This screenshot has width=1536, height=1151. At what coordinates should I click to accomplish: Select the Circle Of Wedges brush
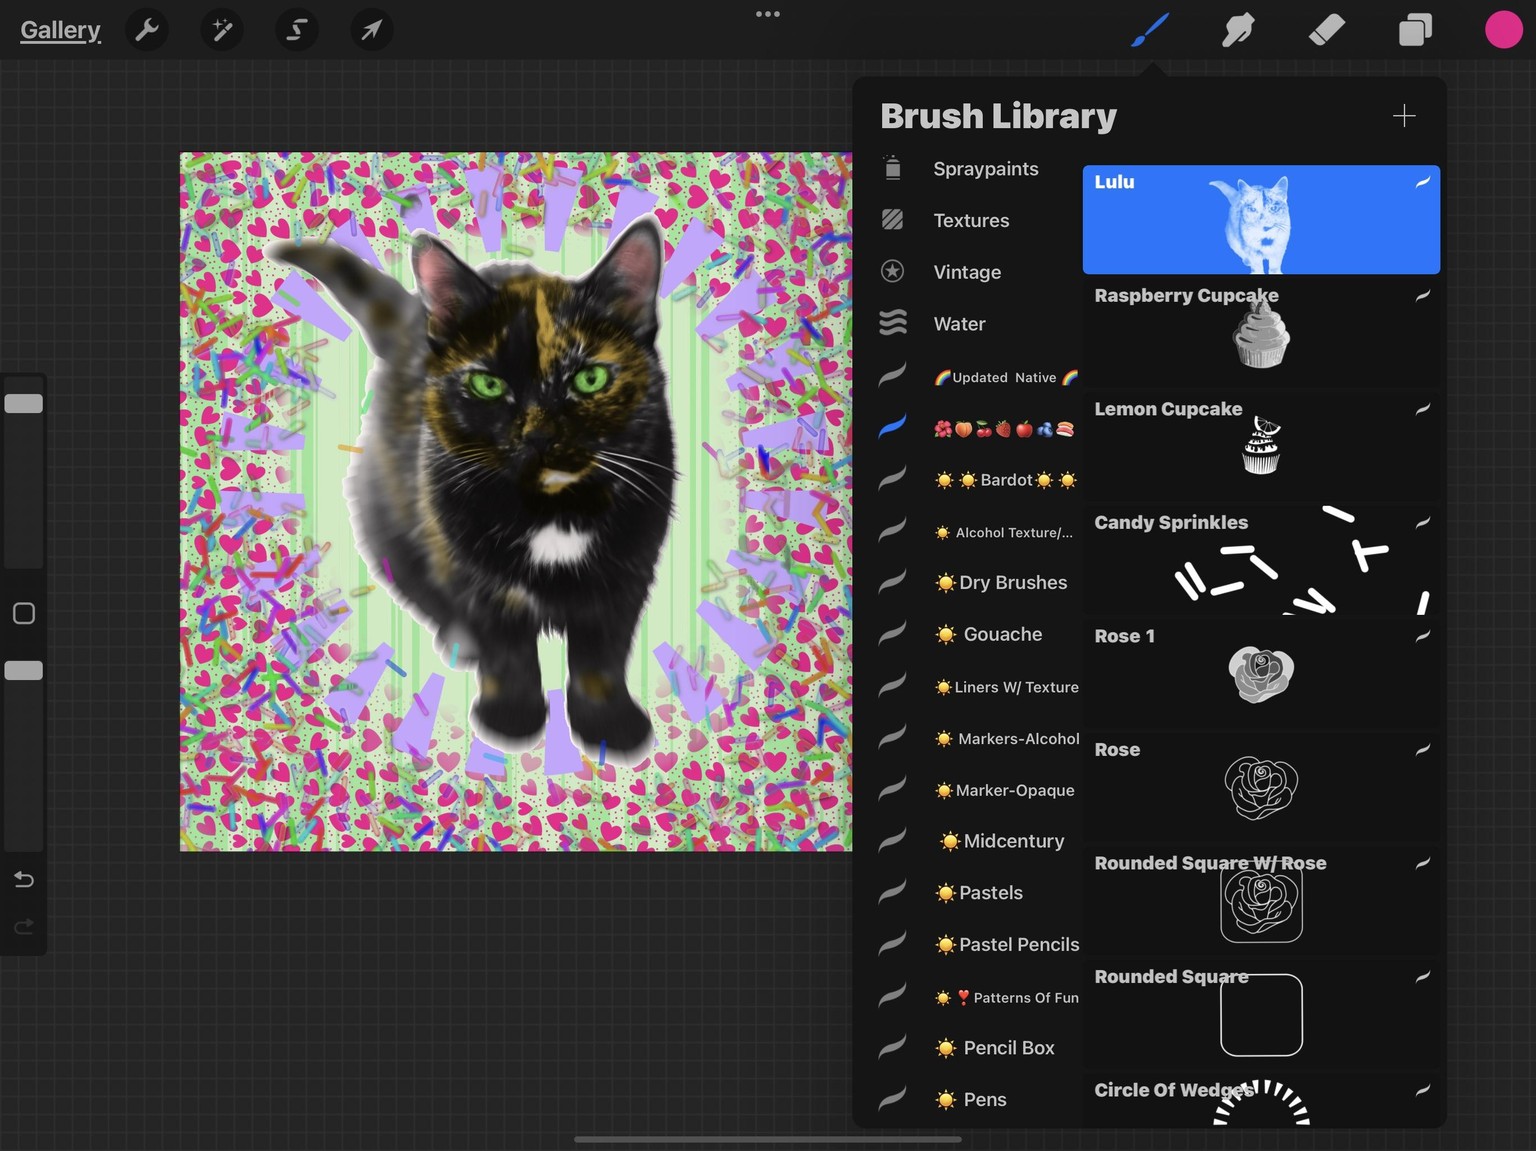pos(1261,1100)
